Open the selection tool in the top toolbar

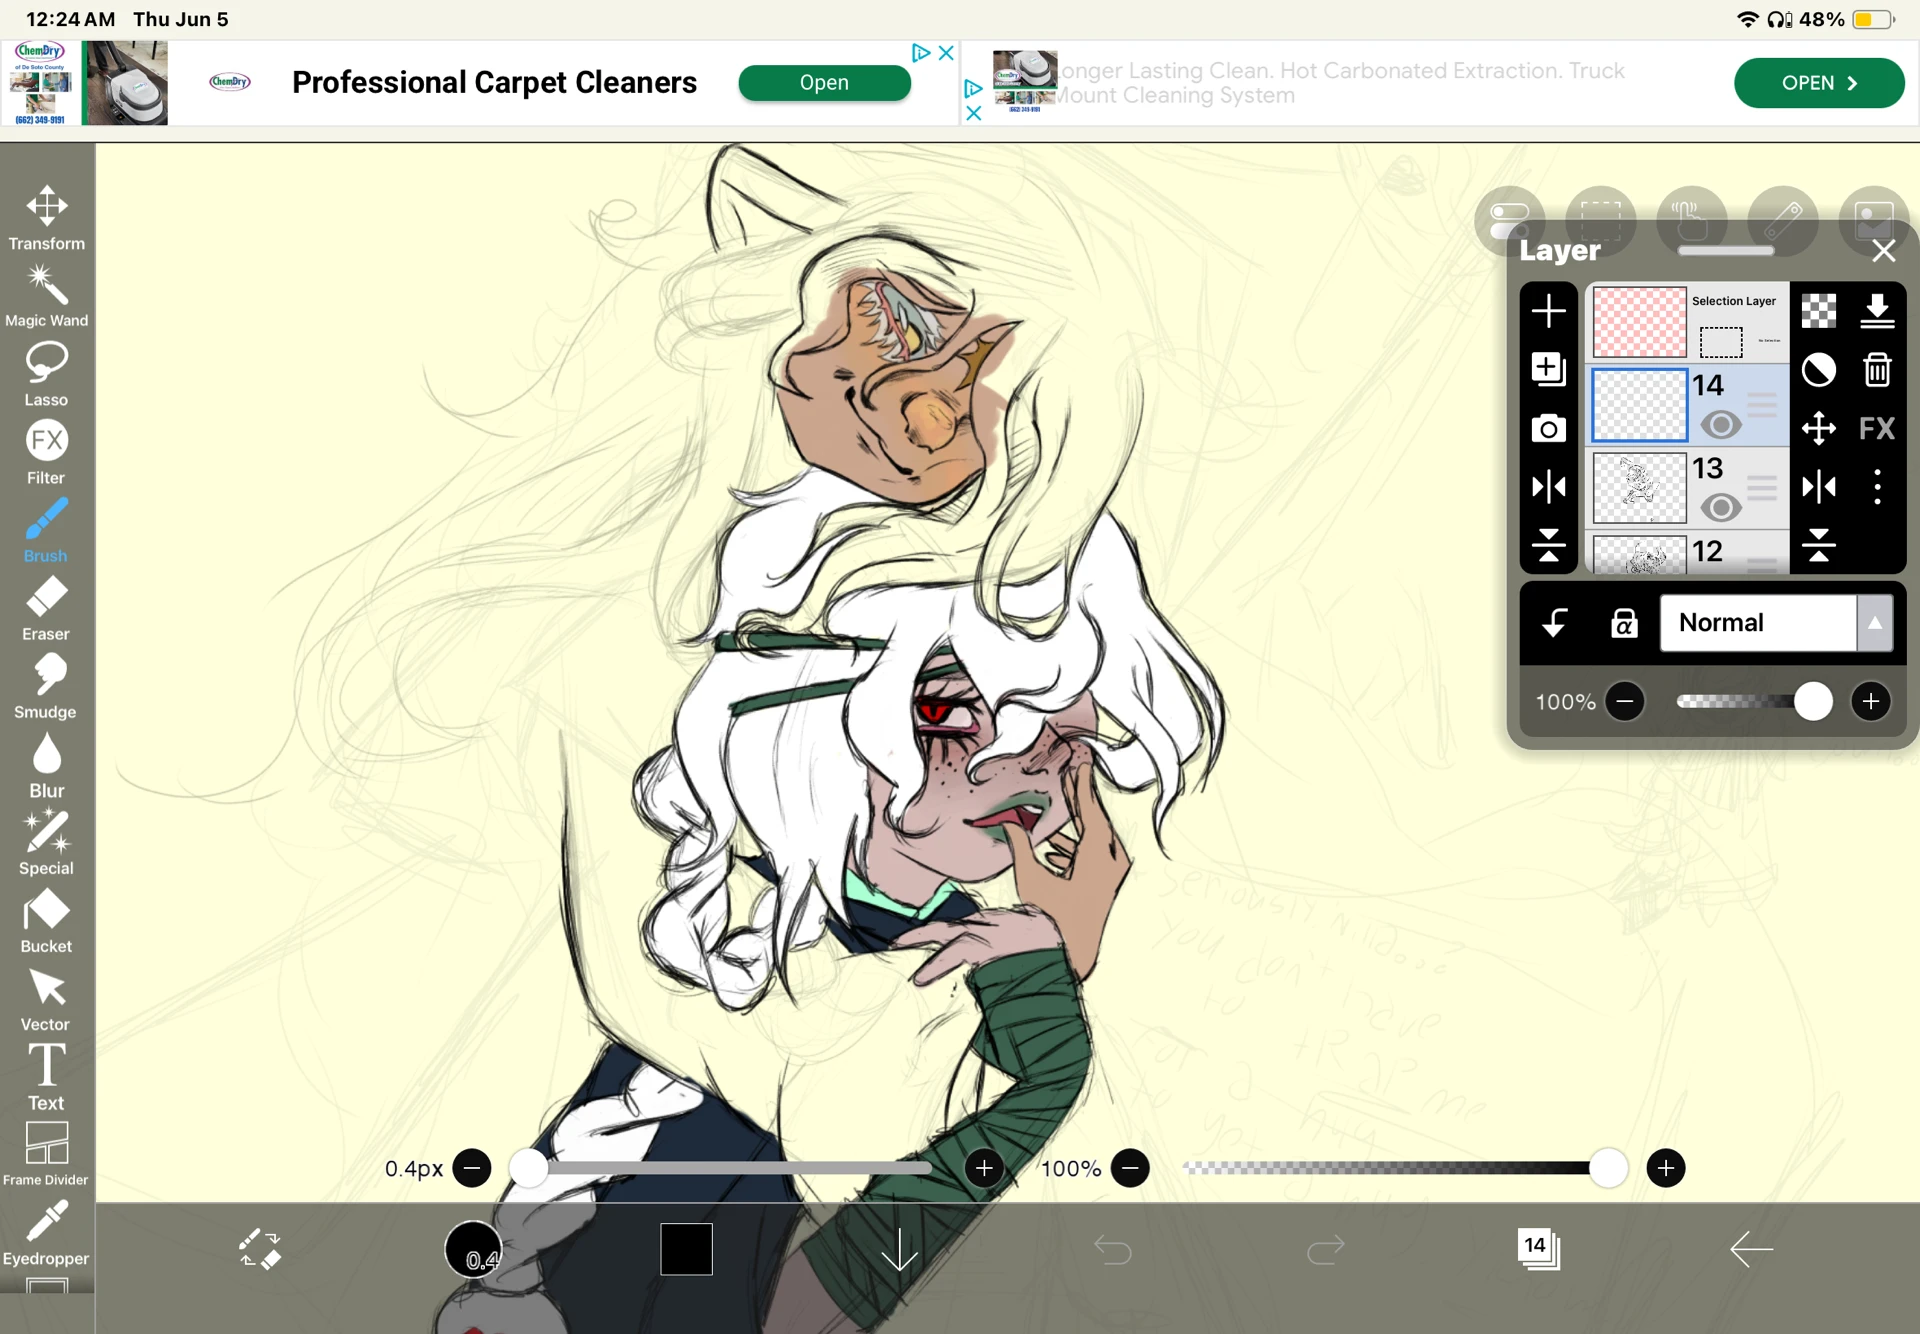(x=1601, y=220)
